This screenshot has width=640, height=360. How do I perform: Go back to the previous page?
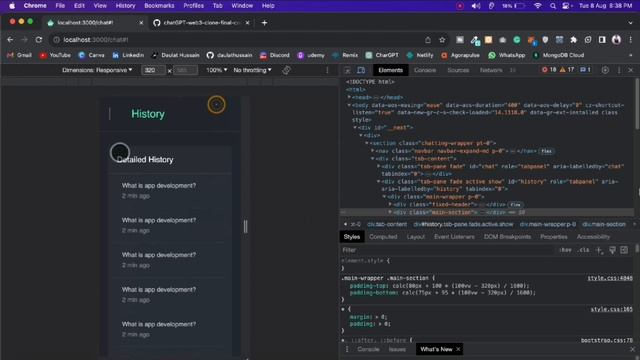(10, 40)
